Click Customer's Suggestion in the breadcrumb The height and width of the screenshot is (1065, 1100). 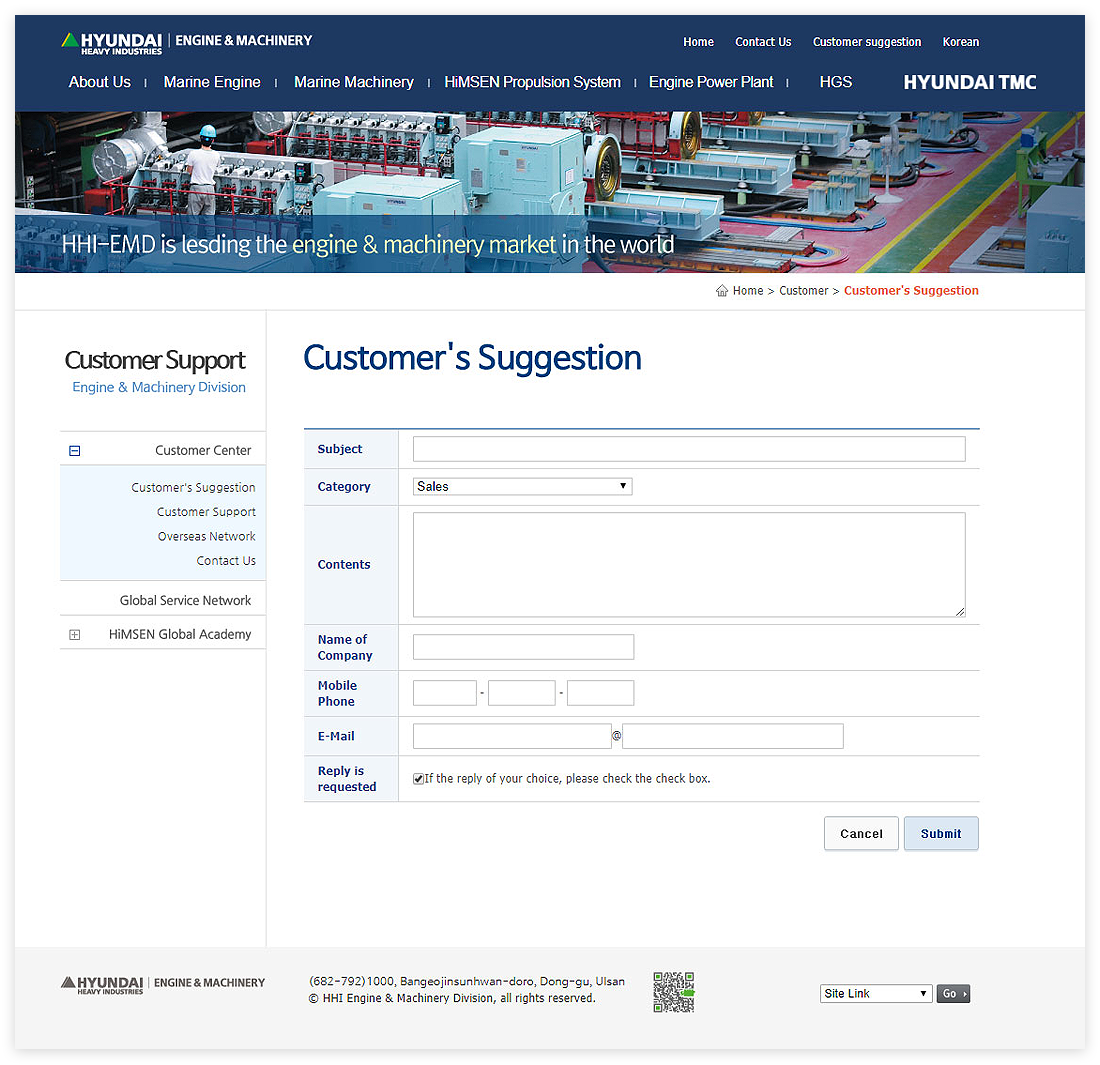[911, 290]
